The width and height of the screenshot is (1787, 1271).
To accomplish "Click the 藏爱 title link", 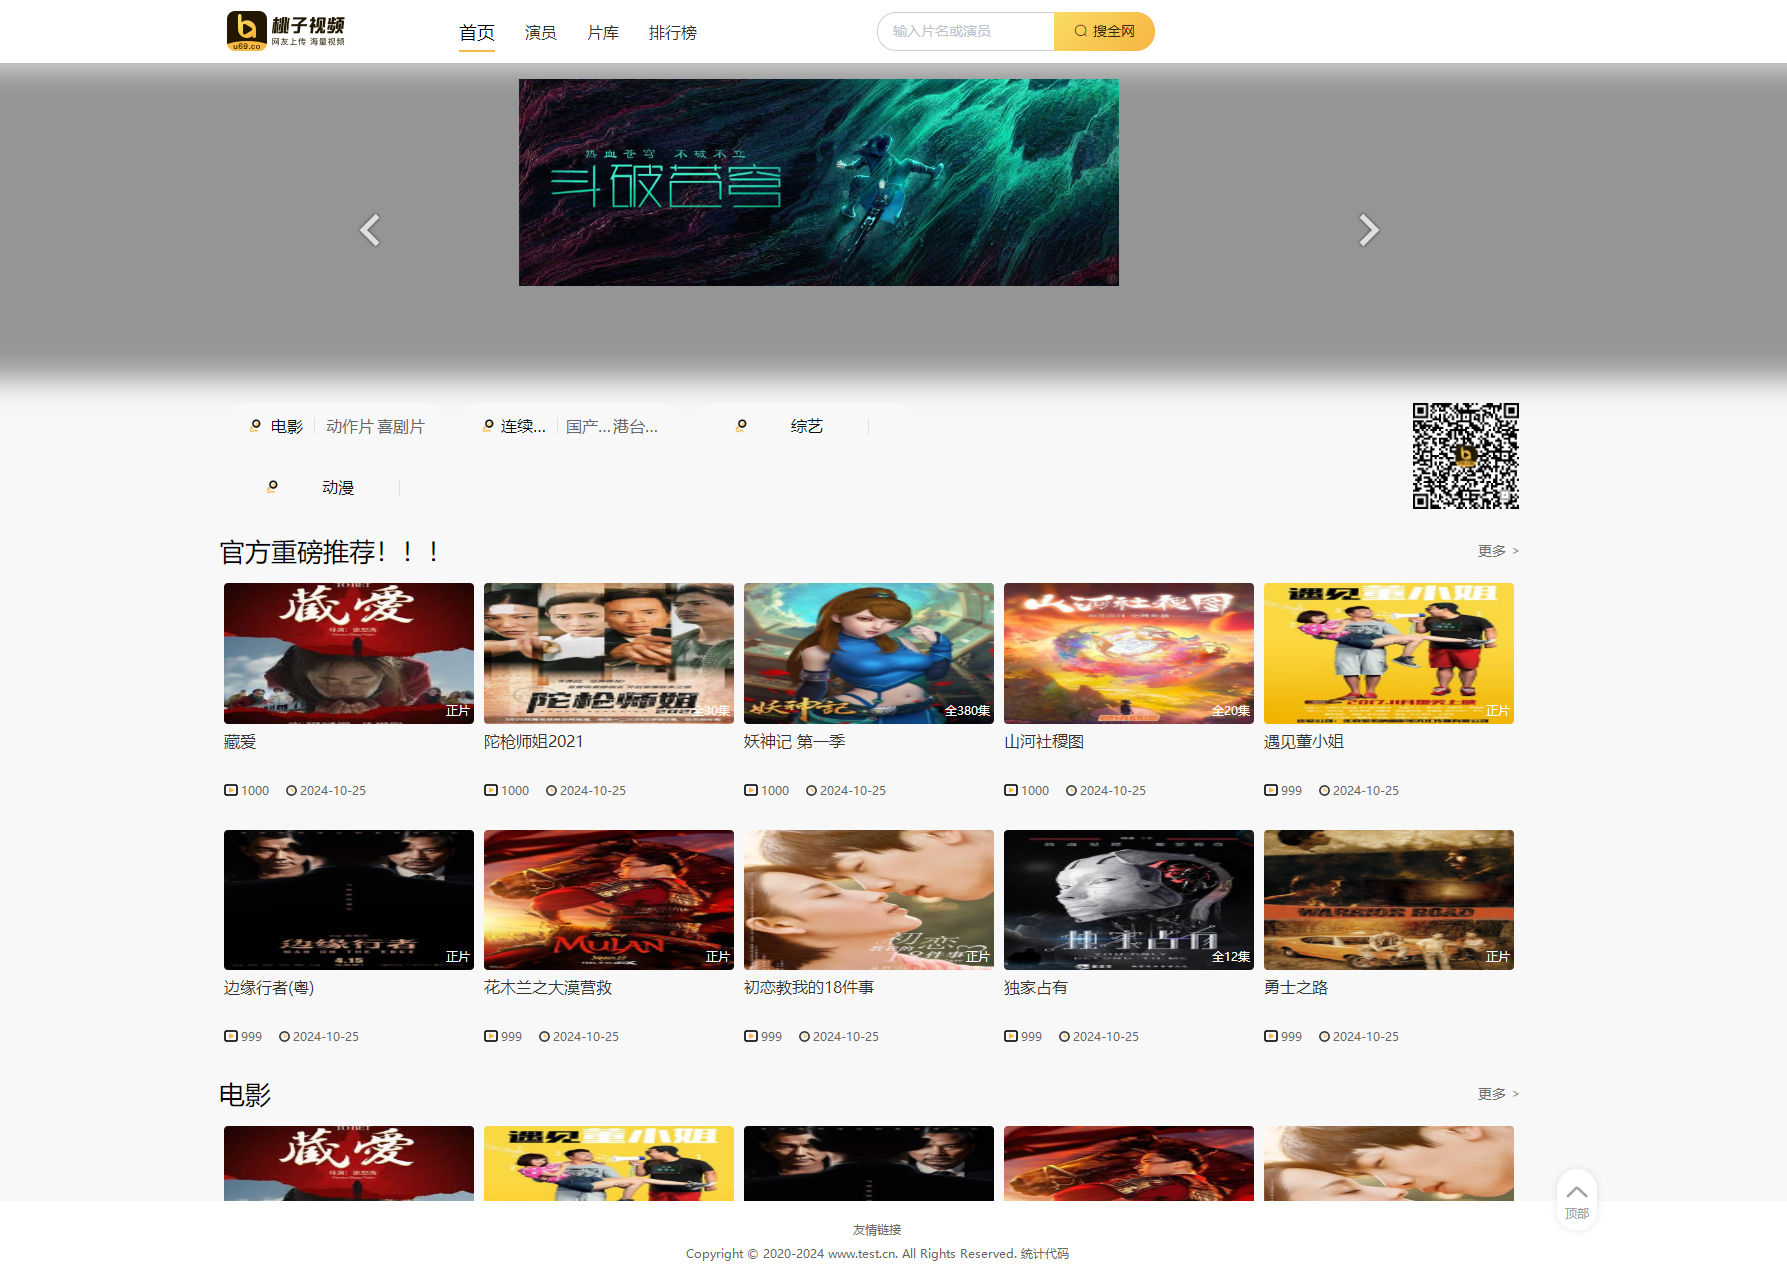I will pos(240,742).
